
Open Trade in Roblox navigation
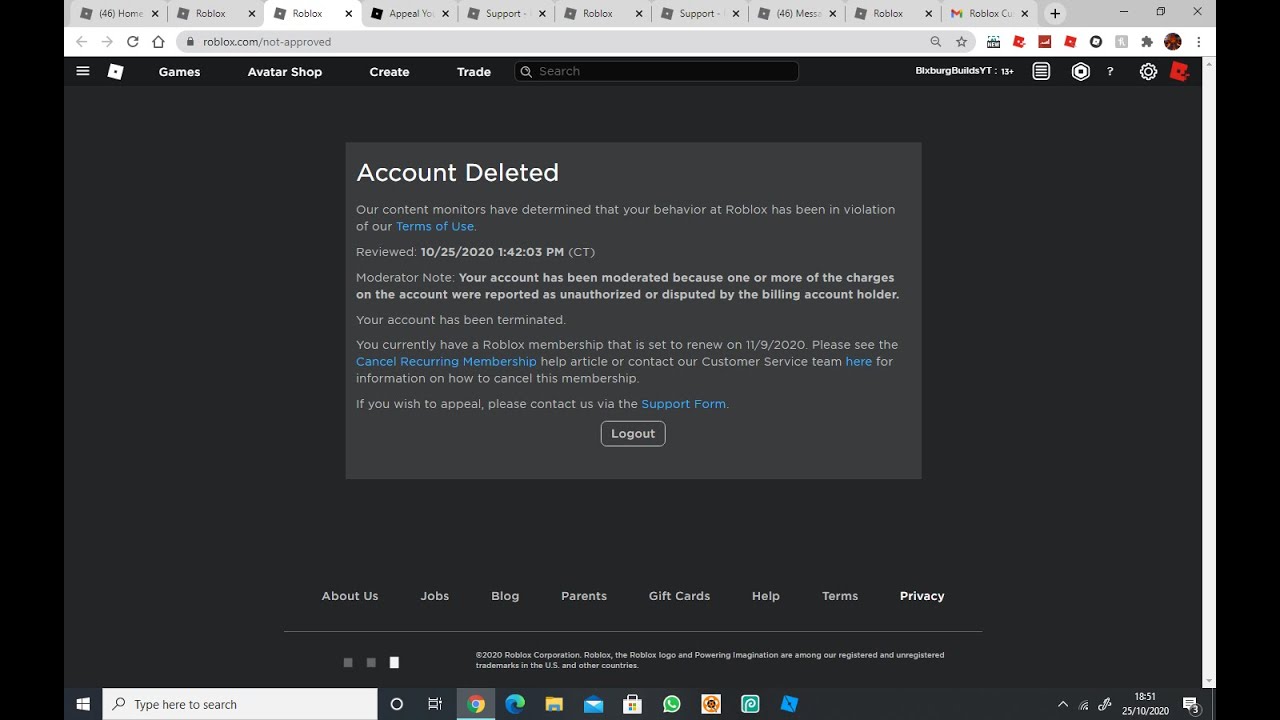click(474, 71)
